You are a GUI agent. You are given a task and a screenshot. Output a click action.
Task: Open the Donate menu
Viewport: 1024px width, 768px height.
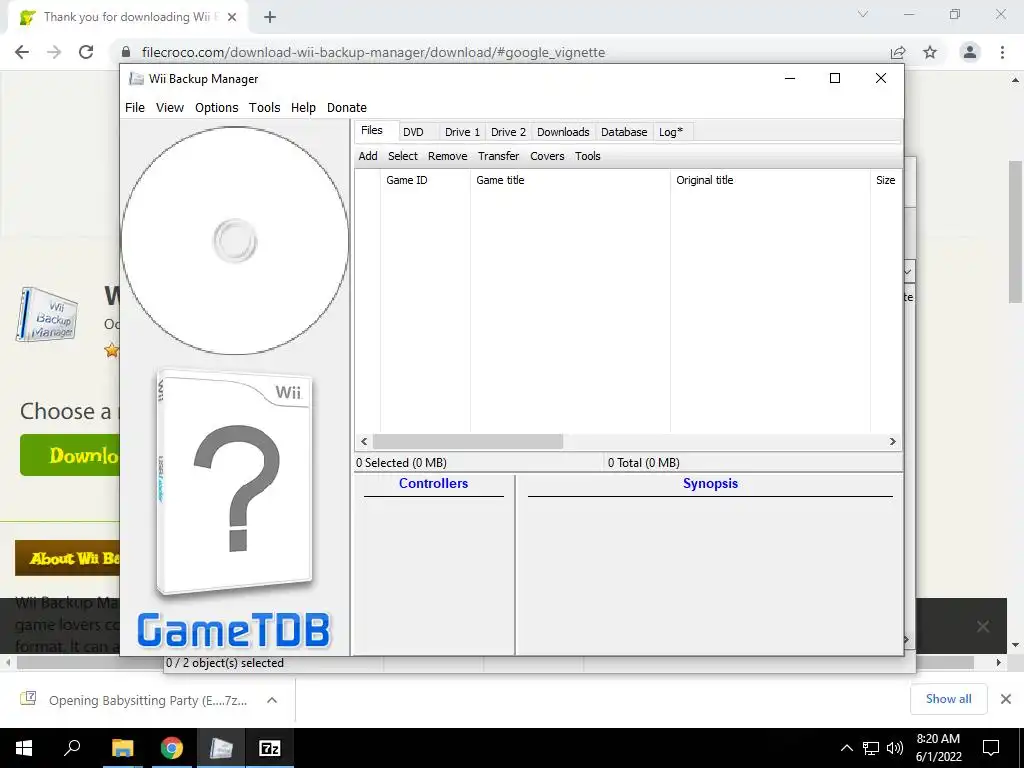click(x=347, y=108)
